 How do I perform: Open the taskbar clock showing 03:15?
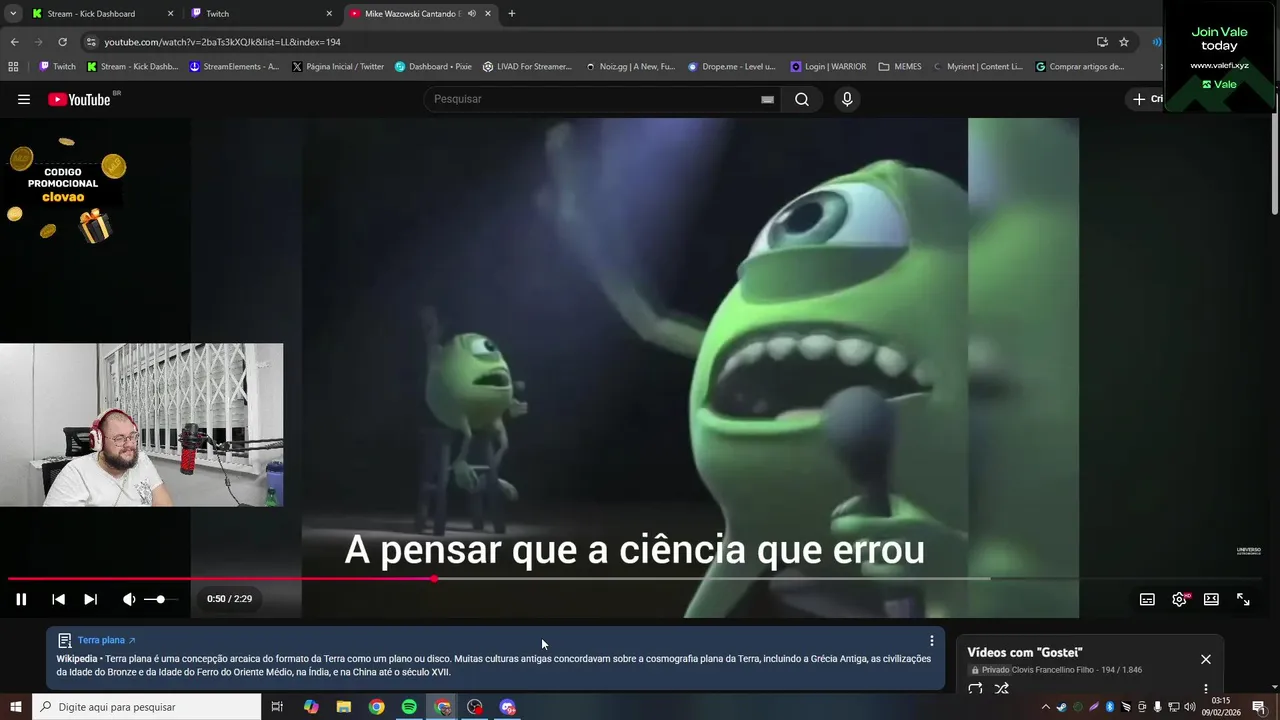1220,707
